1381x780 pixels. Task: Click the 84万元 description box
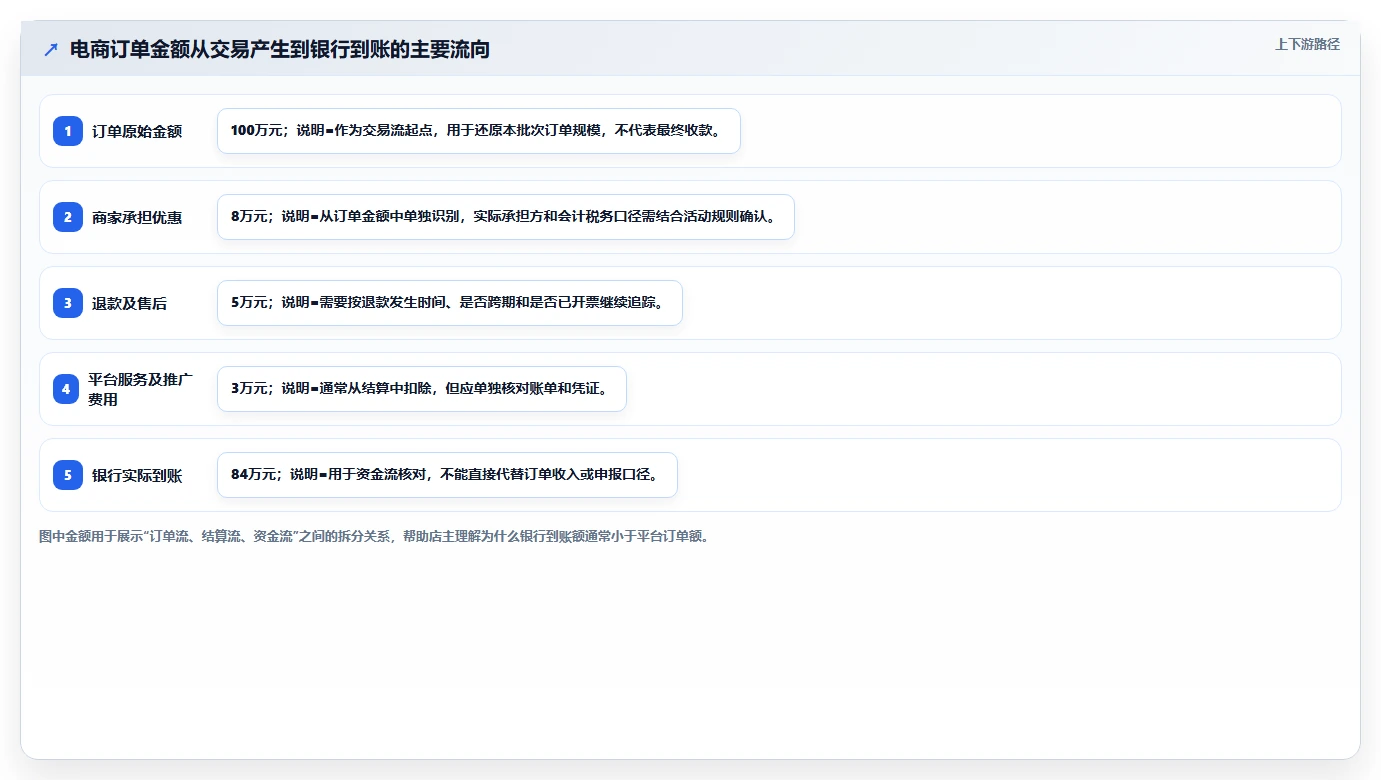[x=447, y=475]
